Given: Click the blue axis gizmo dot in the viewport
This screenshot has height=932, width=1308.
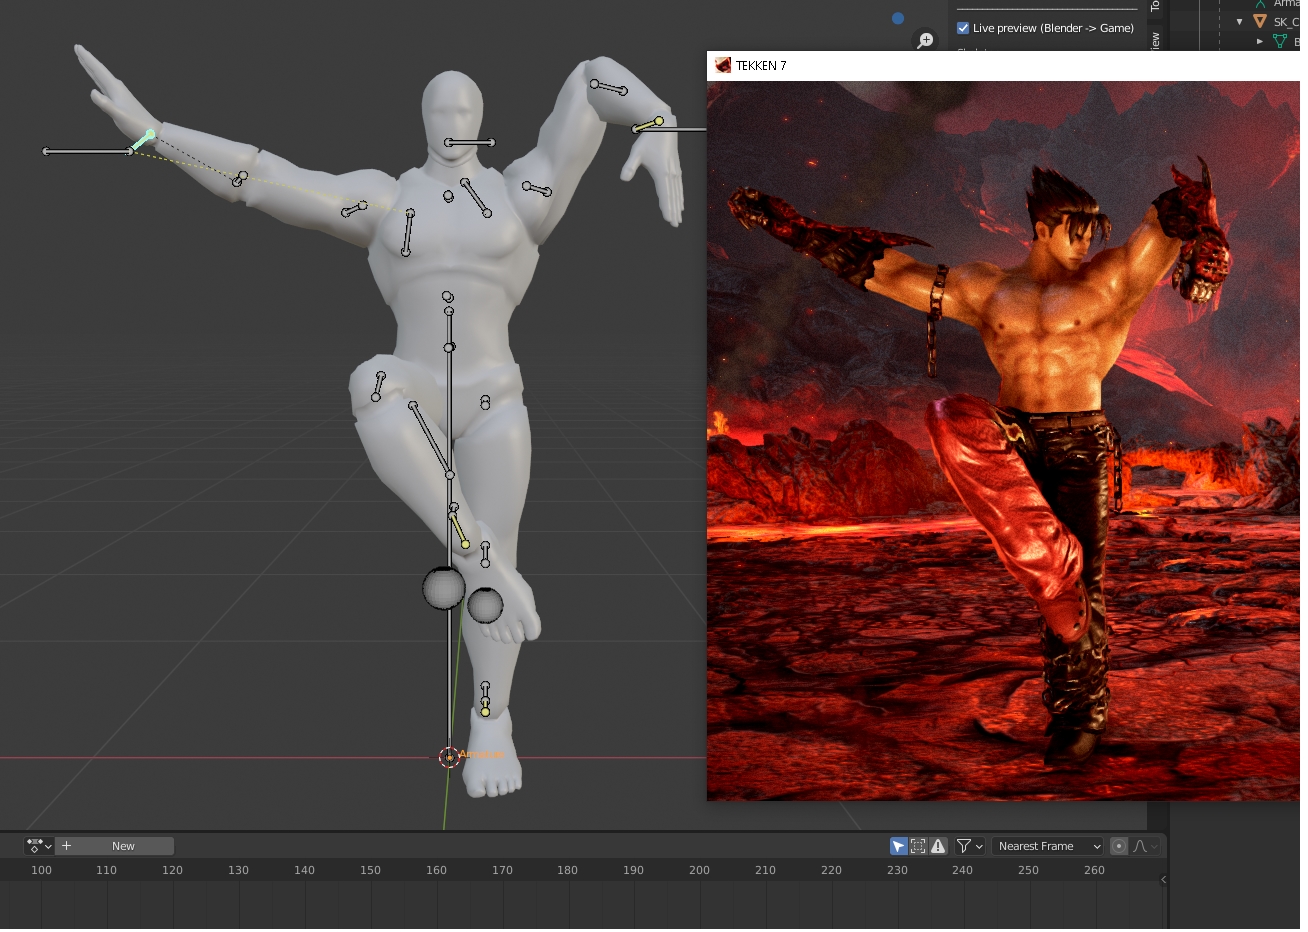Looking at the screenshot, I should 898,18.
